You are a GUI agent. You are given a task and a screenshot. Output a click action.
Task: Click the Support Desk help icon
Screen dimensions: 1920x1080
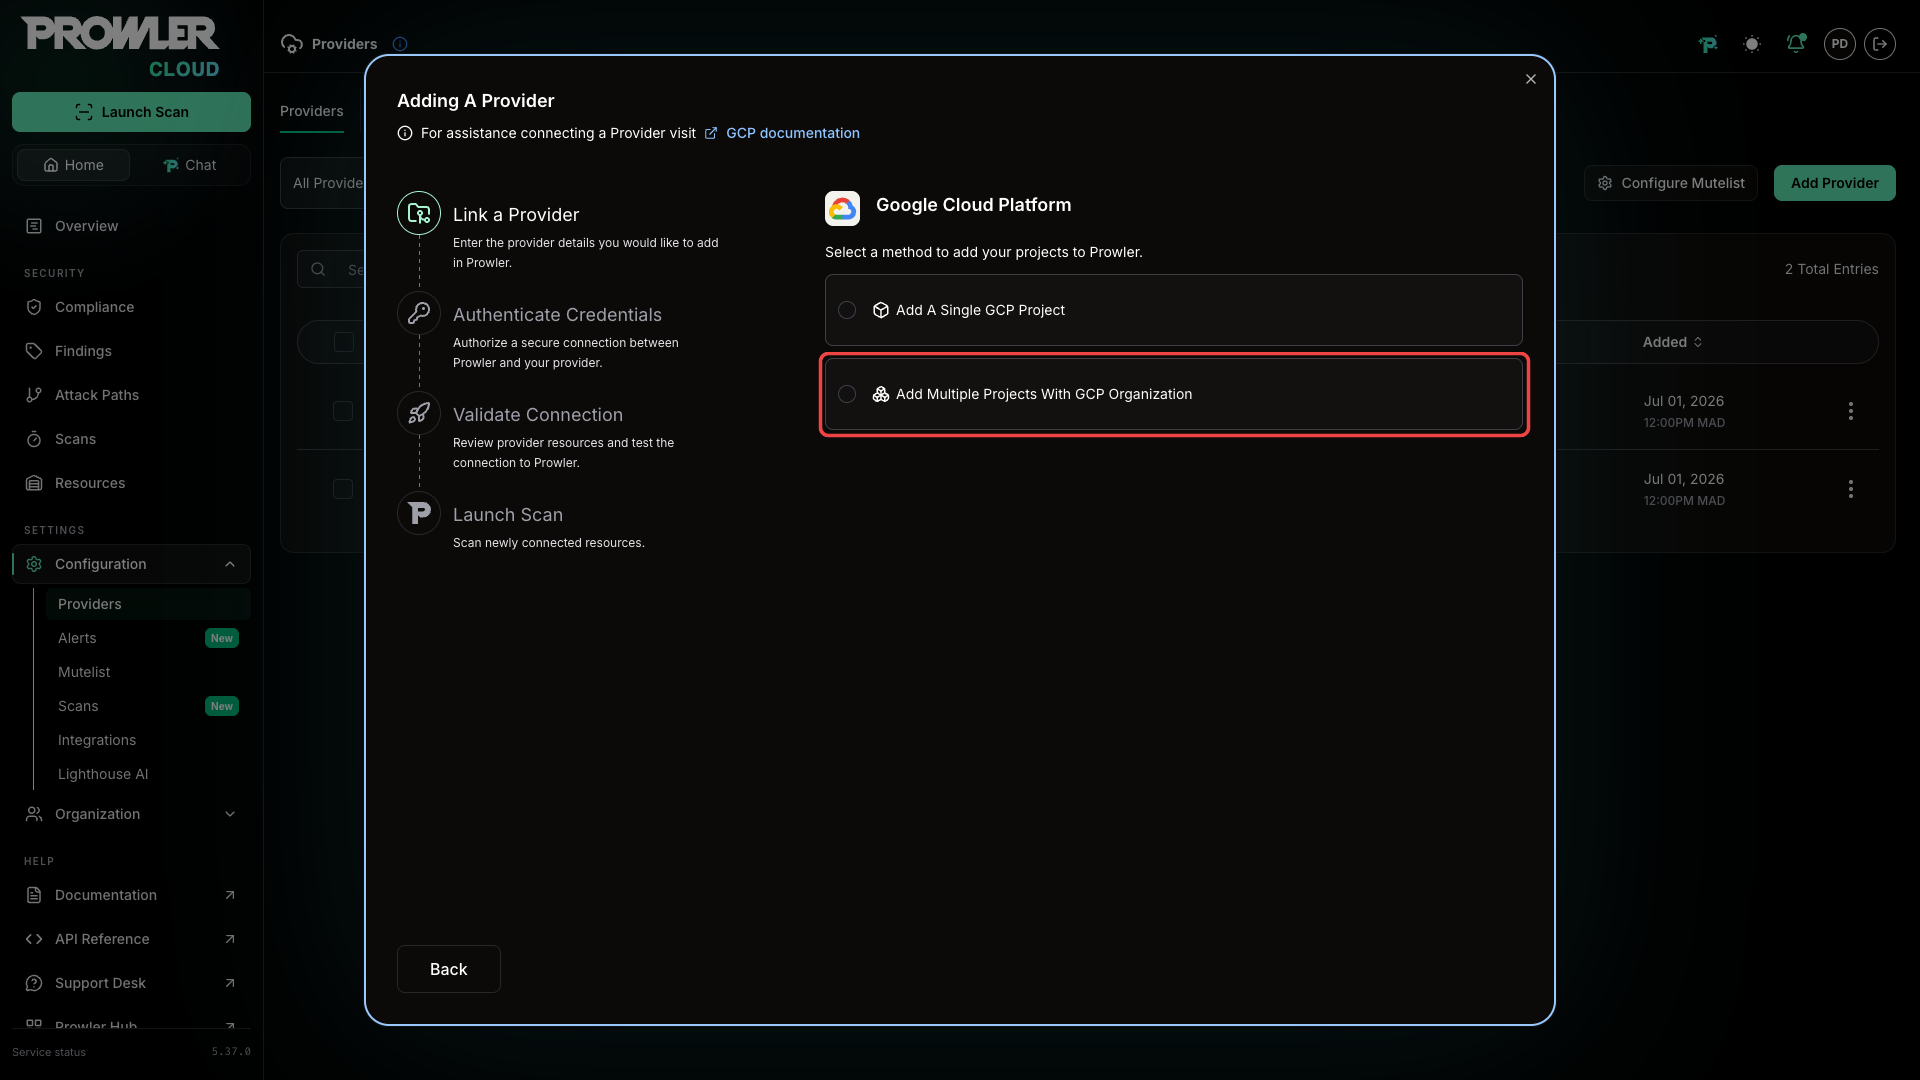coord(34,983)
